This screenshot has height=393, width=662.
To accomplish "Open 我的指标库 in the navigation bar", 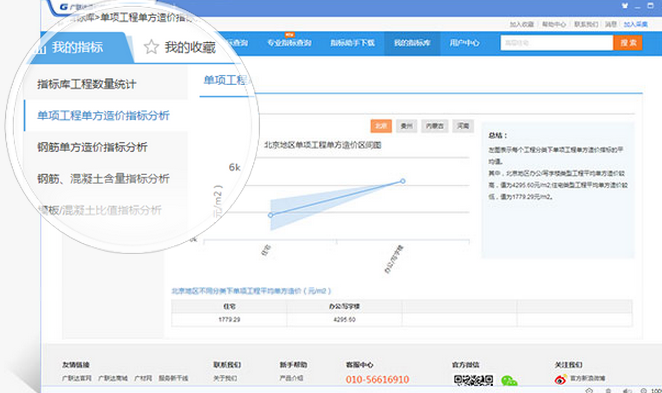I will click(412, 43).
